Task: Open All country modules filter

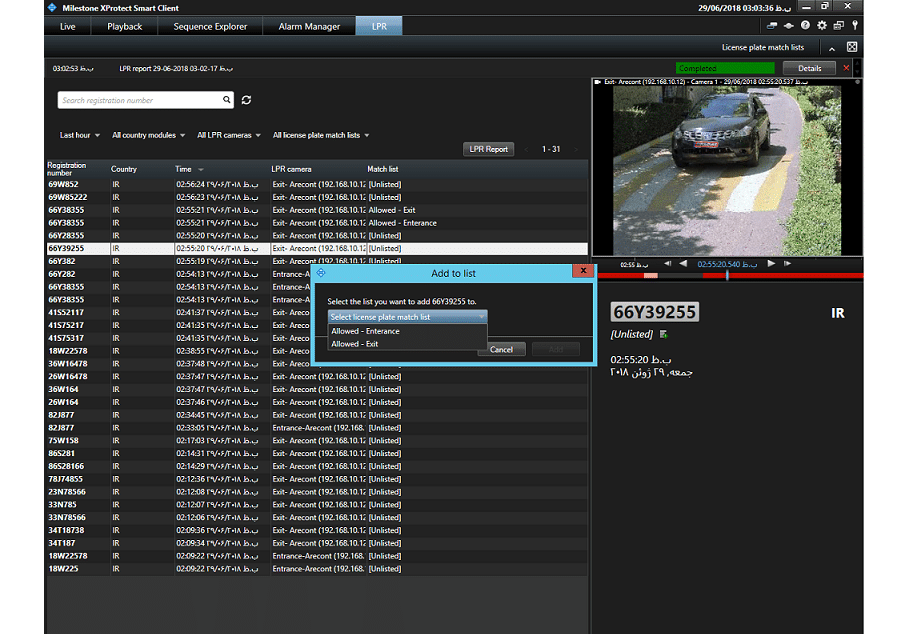Action: coord(148,135)
